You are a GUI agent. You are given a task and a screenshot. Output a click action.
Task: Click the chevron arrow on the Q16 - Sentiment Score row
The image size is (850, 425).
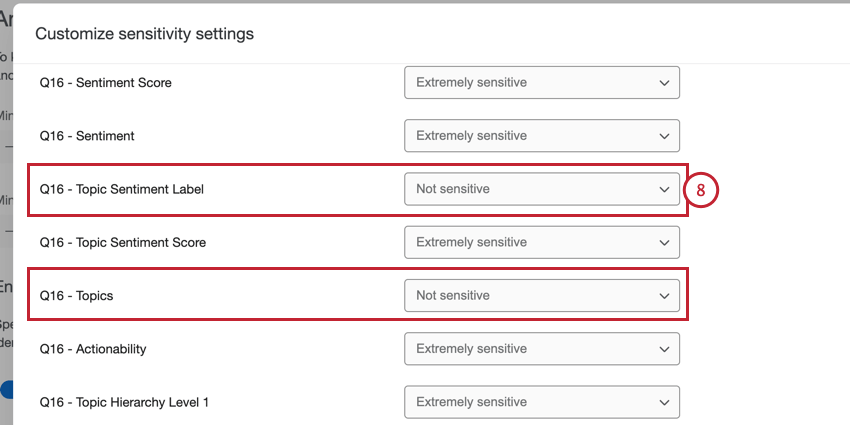tap(664, 83)
